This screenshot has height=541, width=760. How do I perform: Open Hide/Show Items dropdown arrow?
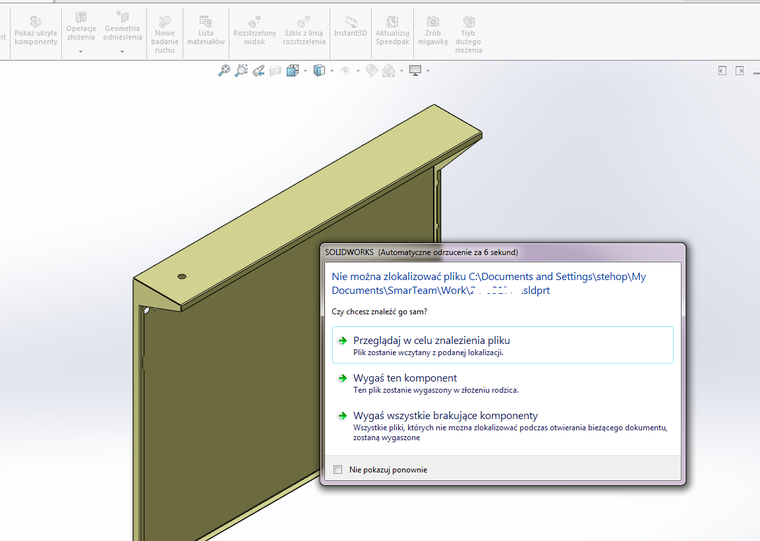tap(358, 71)
